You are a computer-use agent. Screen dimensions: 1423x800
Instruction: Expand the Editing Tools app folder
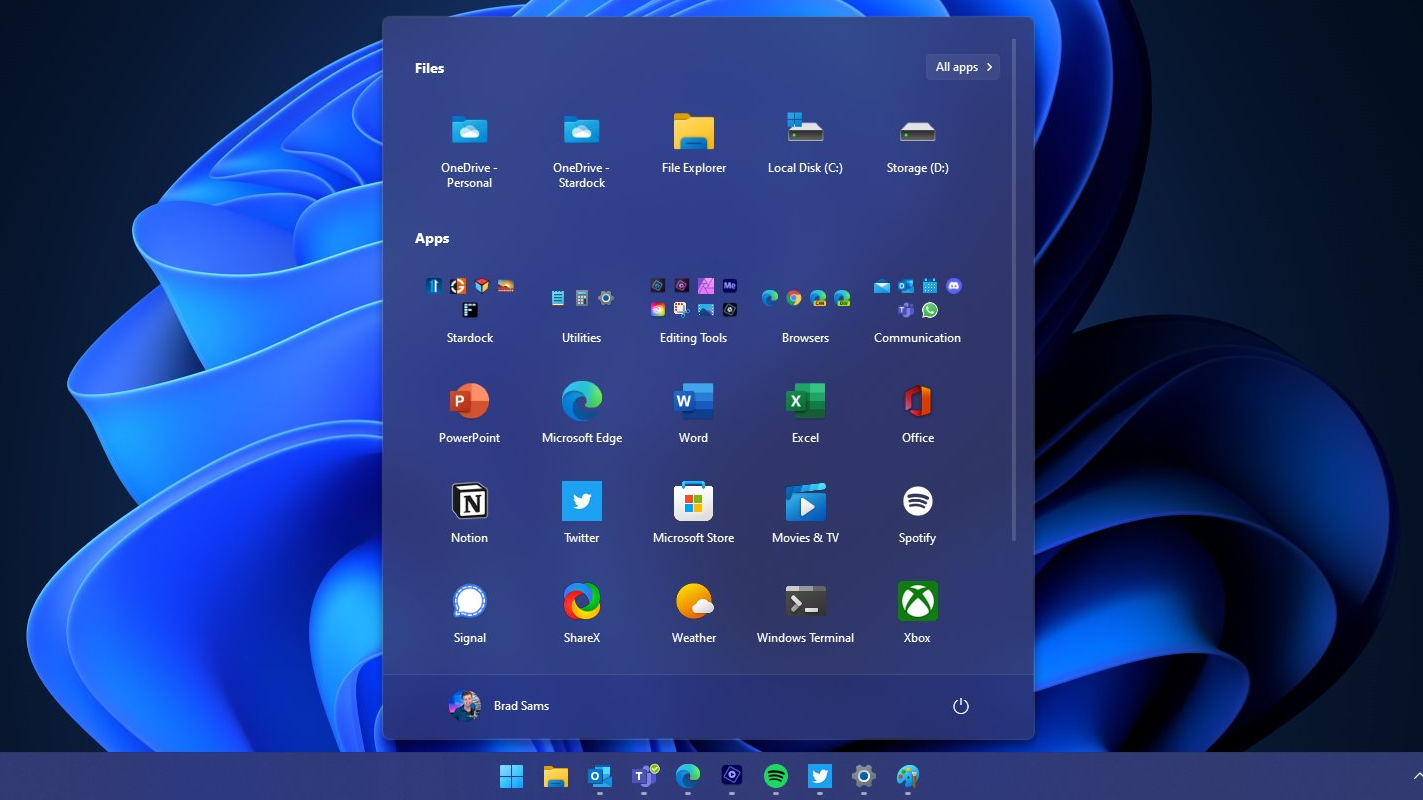coord(693,309)
